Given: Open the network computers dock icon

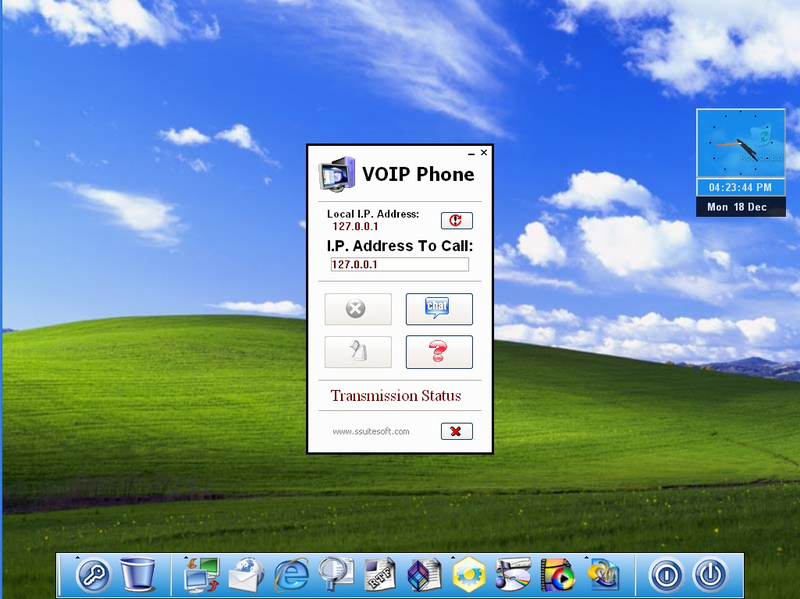Looking at the screenshot, I should [x=203, y=575].
